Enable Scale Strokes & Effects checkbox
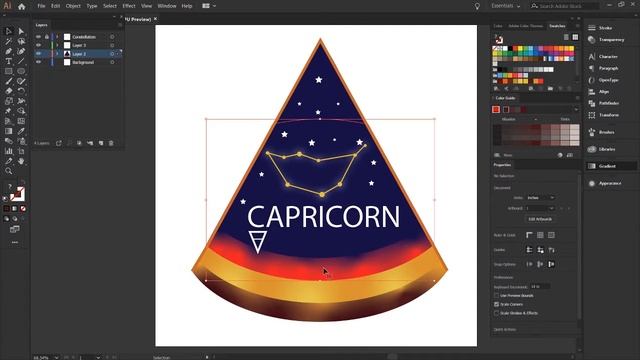The height and width of the screenshot is (360, 640). (496, 313)
